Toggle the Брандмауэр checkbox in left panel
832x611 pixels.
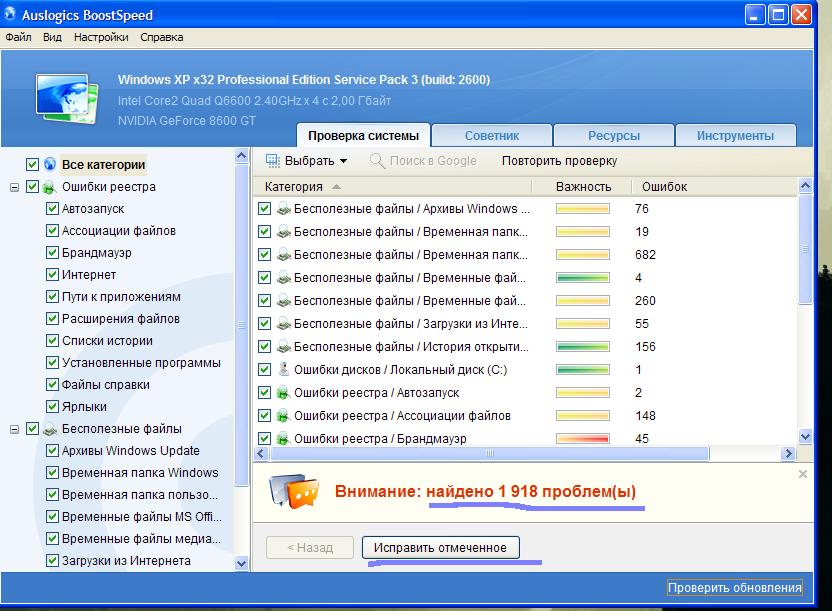click(x=52, y=253)
